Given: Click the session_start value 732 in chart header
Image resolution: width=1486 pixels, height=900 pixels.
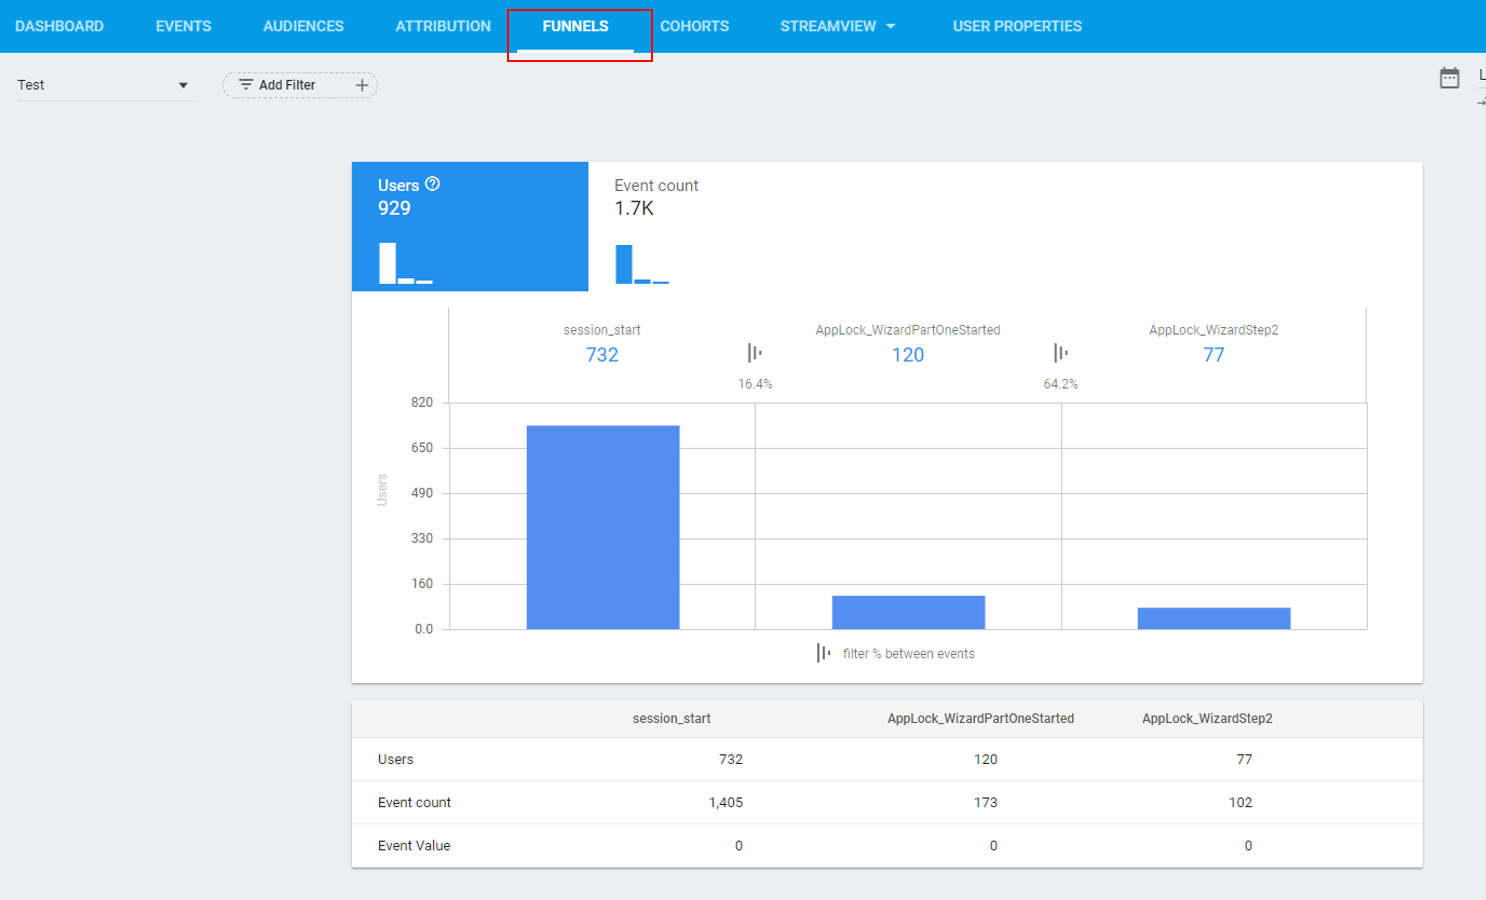Looking at the screenshot, I should (x=602, y=355).
